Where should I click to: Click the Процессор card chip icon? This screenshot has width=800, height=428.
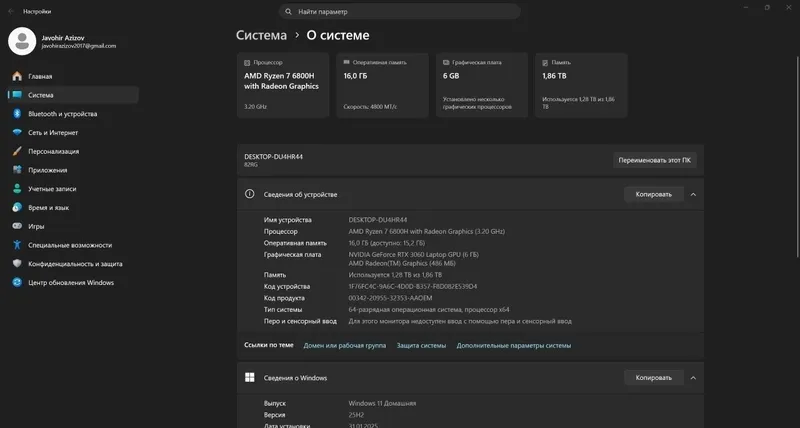coord(247,62)
